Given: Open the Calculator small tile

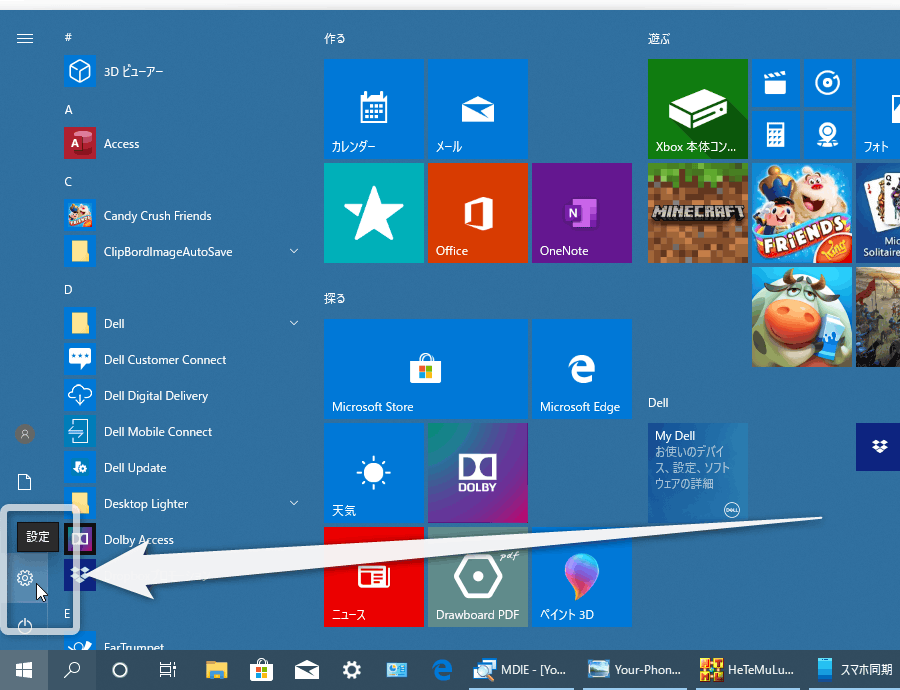Looking at the screenshot, I should pos(775,135).
